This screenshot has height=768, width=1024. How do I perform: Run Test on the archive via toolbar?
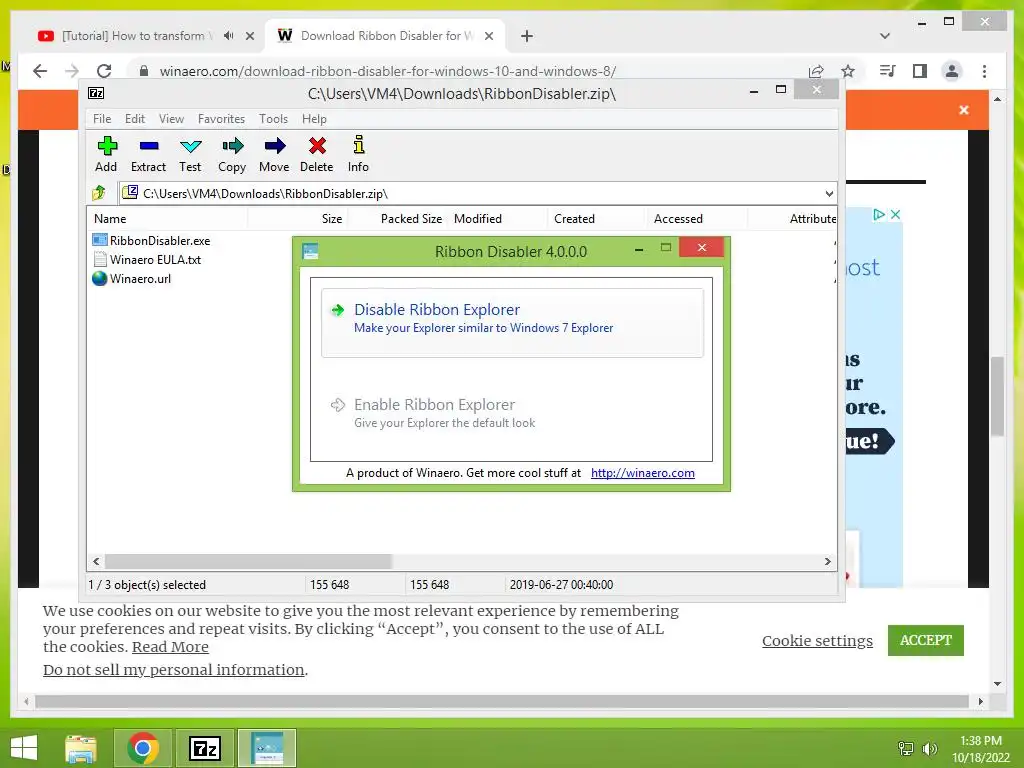[190, 154]
